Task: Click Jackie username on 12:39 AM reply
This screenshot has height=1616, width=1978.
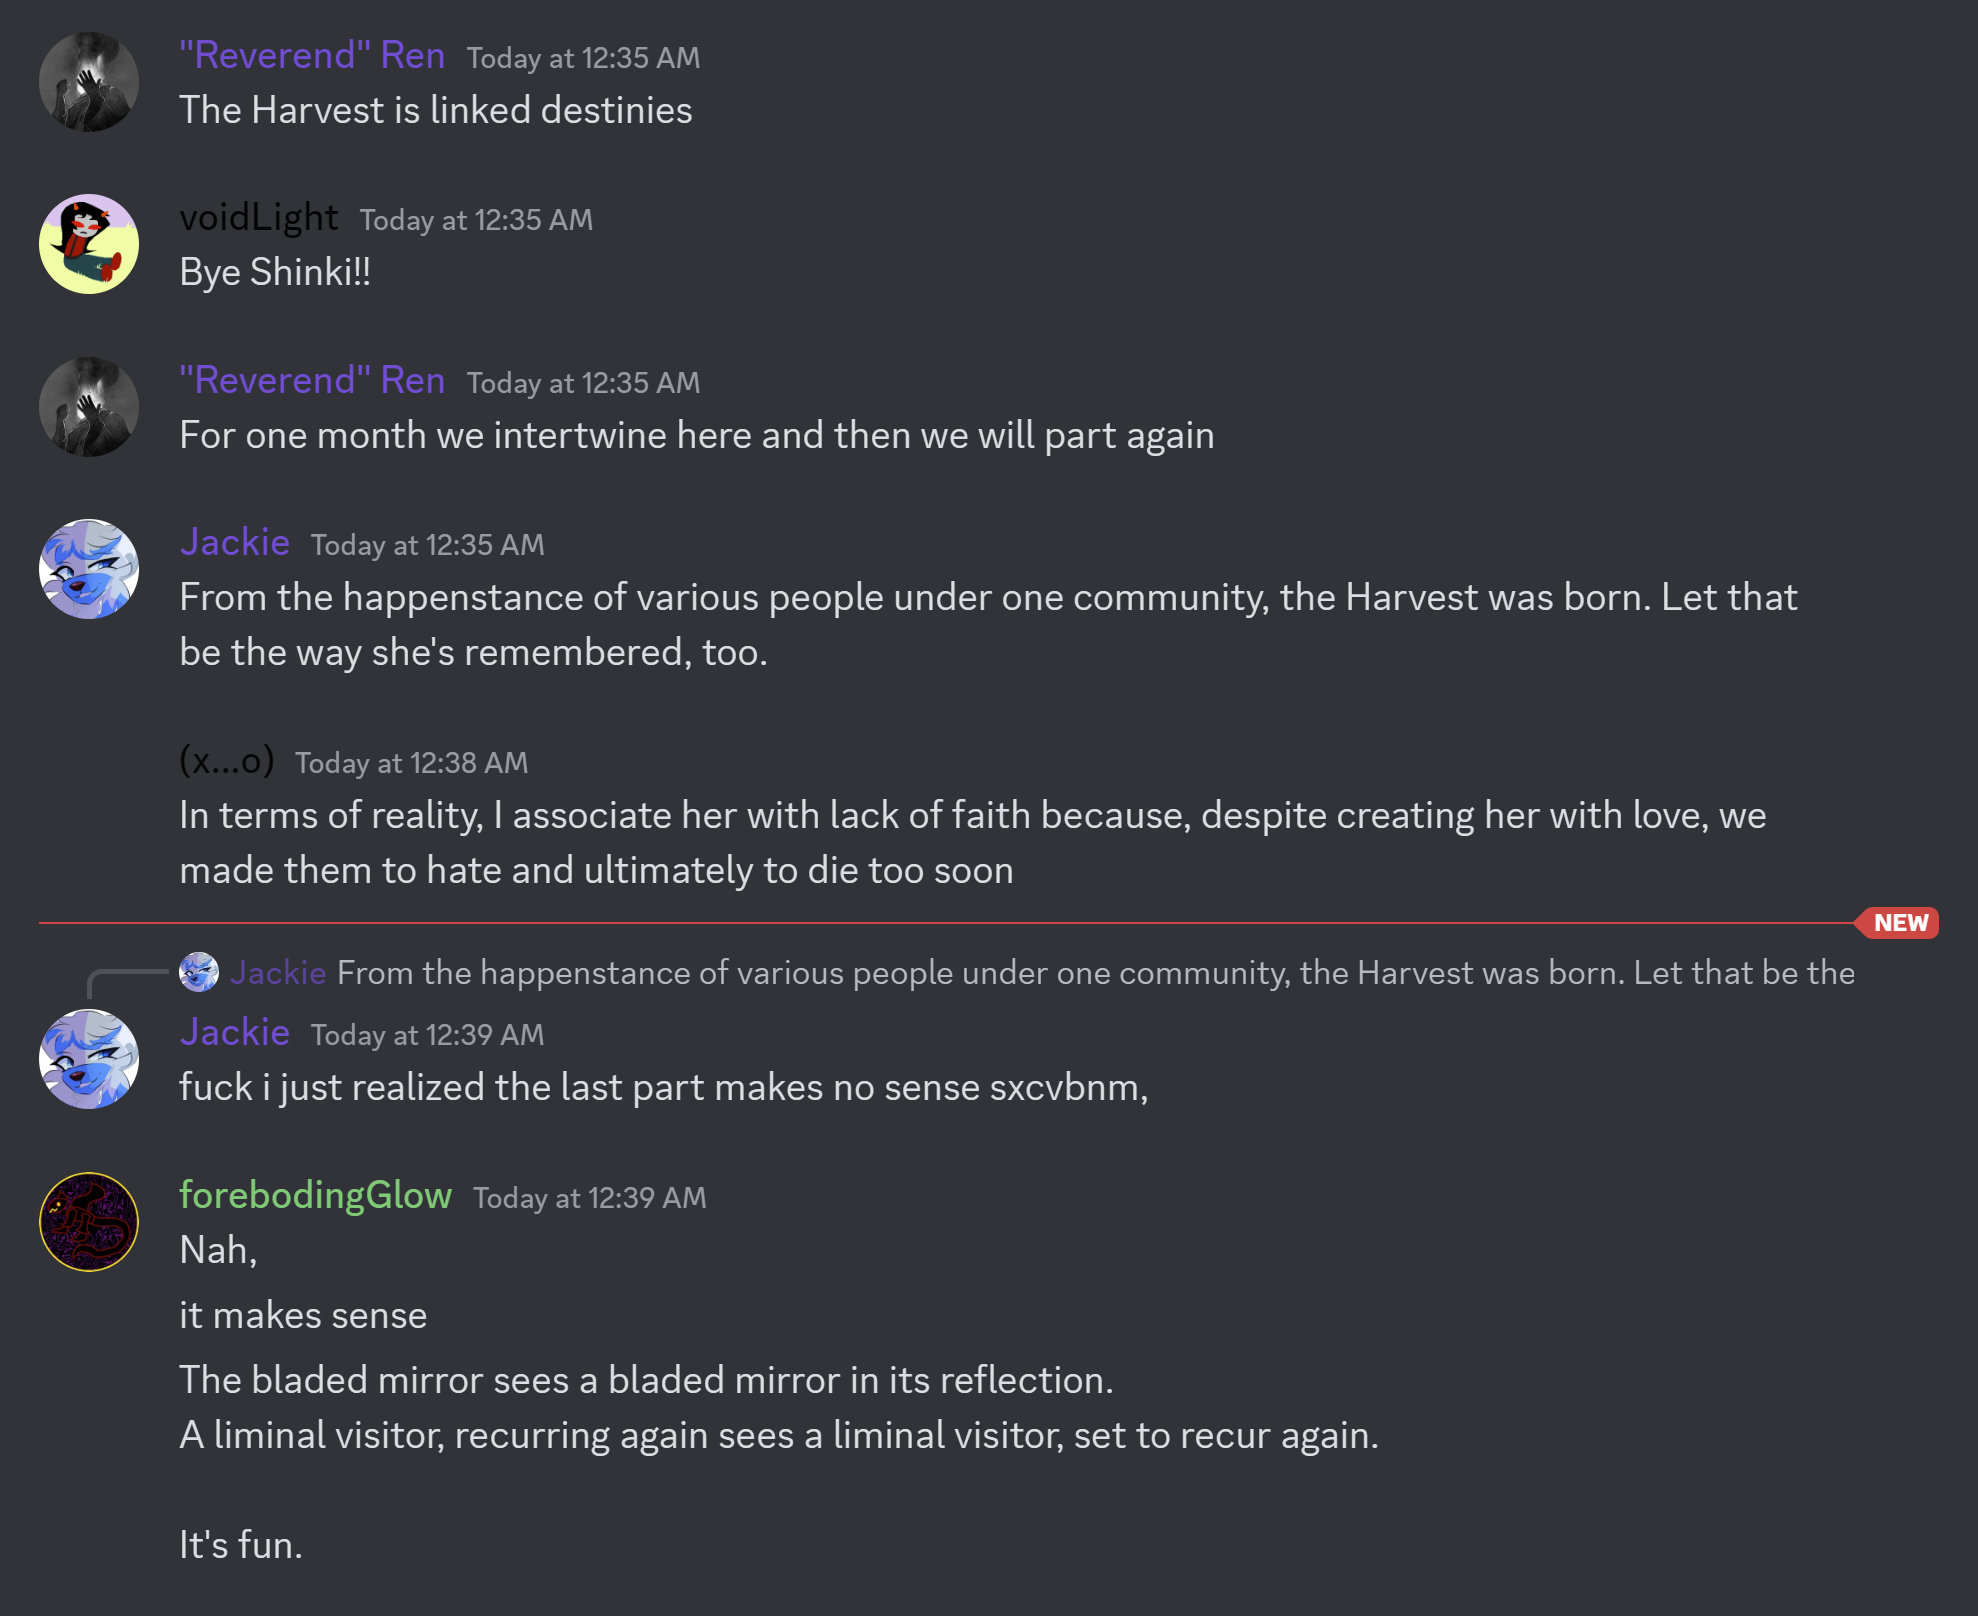Action: (234, 1033)
